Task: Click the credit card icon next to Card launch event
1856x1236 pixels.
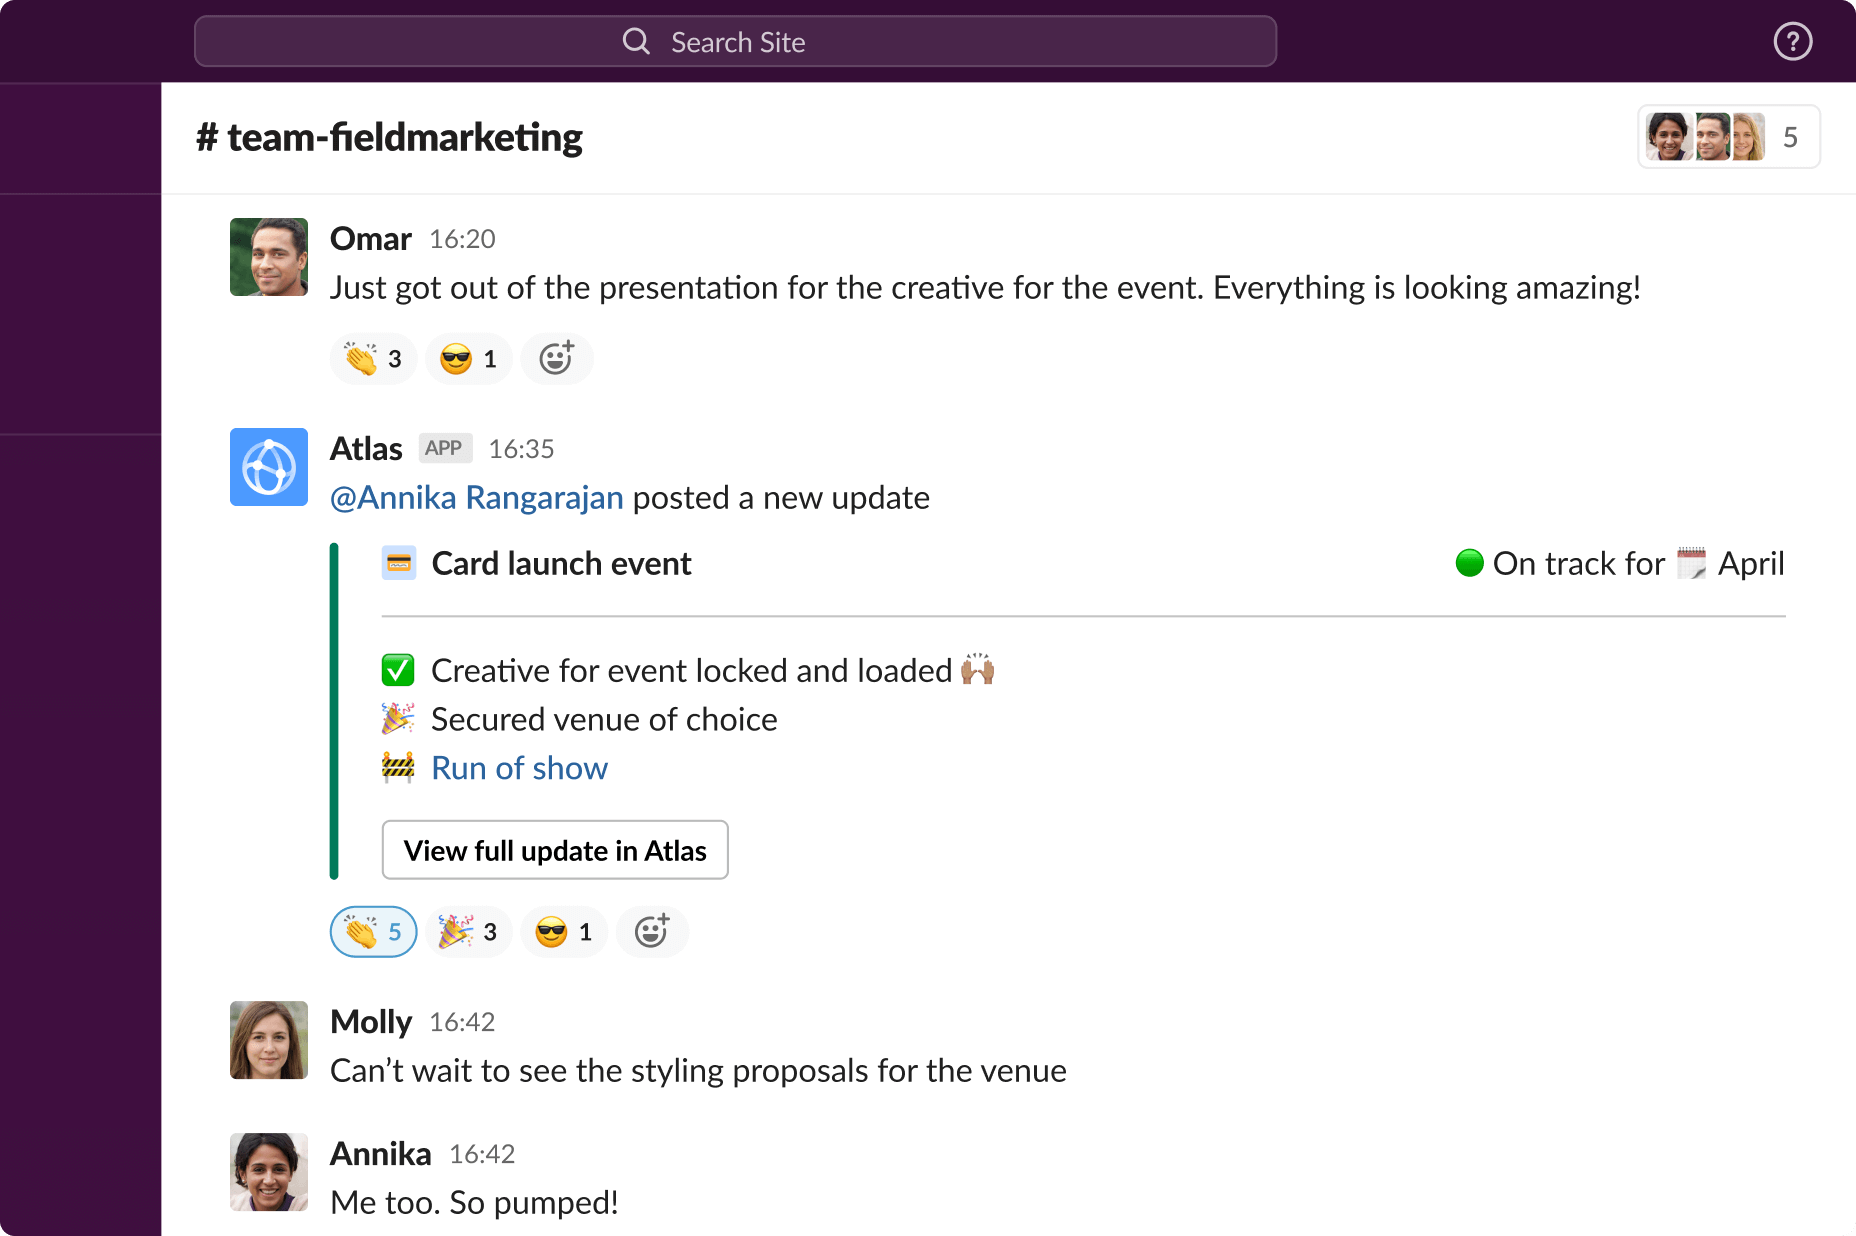Action: pyautogui.click(x=399, y=563)
